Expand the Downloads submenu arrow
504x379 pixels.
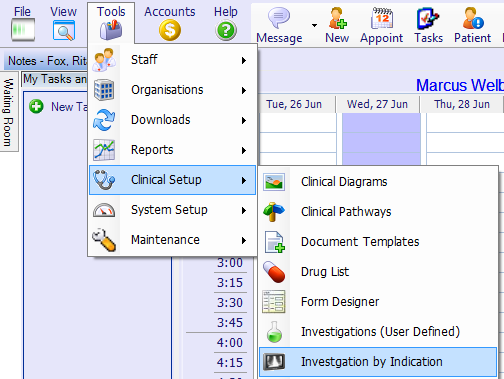point(244,120)
